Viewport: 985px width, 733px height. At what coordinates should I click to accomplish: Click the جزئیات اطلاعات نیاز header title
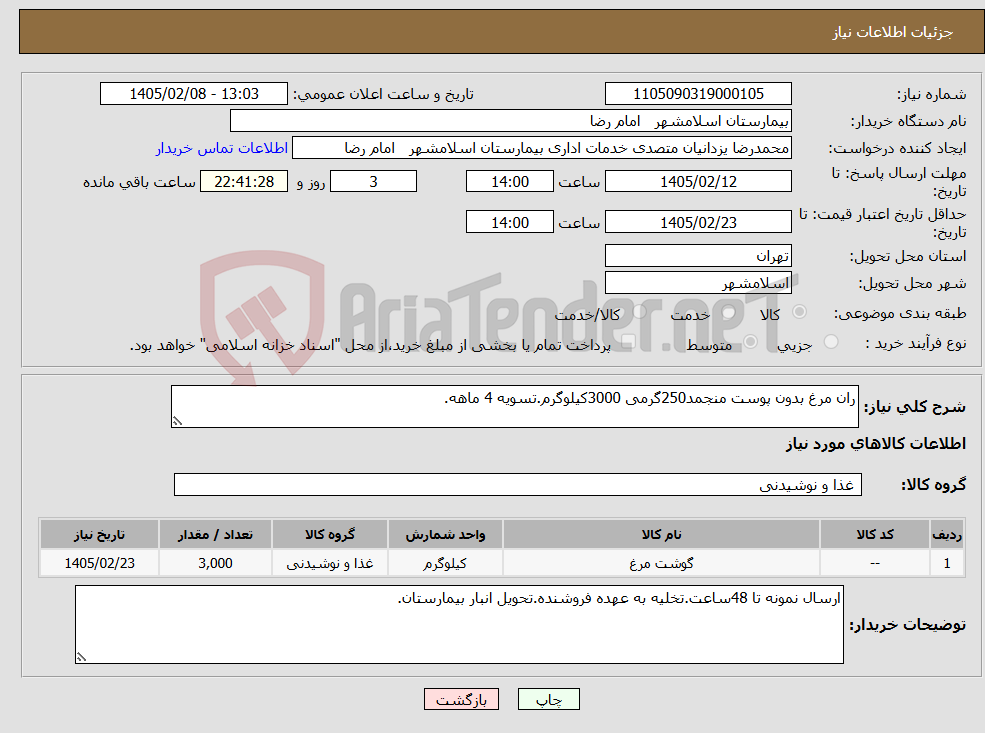coord(893,32)
